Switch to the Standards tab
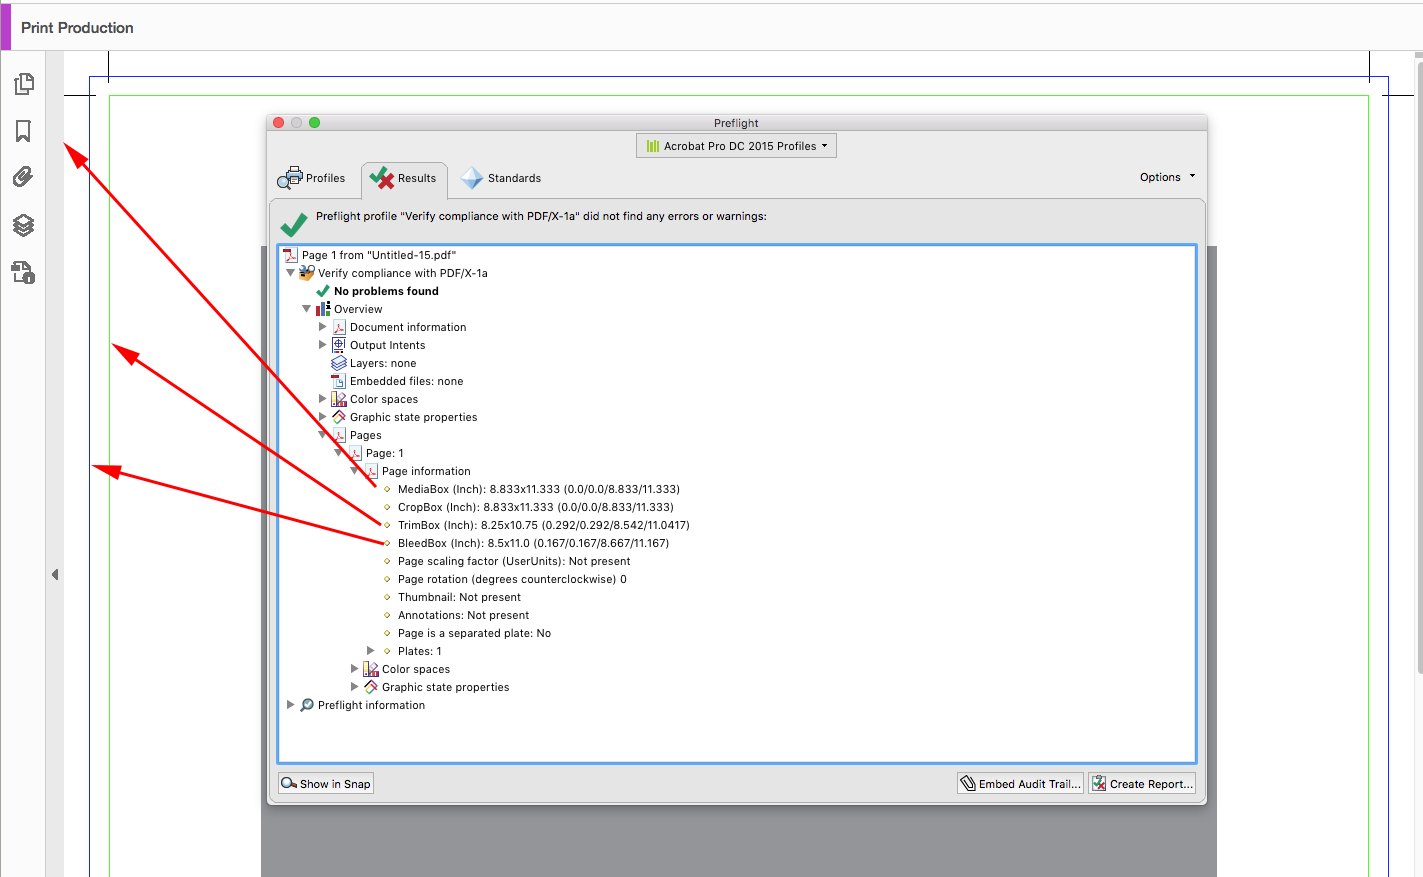This screenshot has height=877, width=1423. click(x=500, y=177)
